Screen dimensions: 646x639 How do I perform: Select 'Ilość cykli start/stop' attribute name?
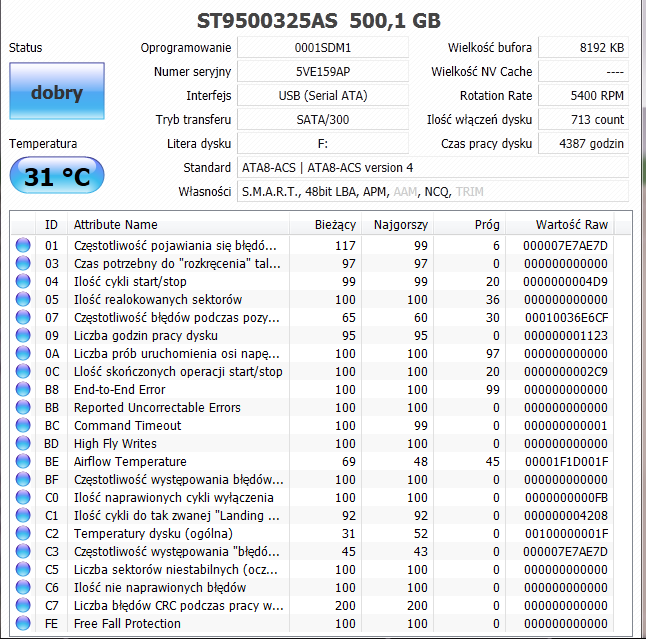coord(130,282)
